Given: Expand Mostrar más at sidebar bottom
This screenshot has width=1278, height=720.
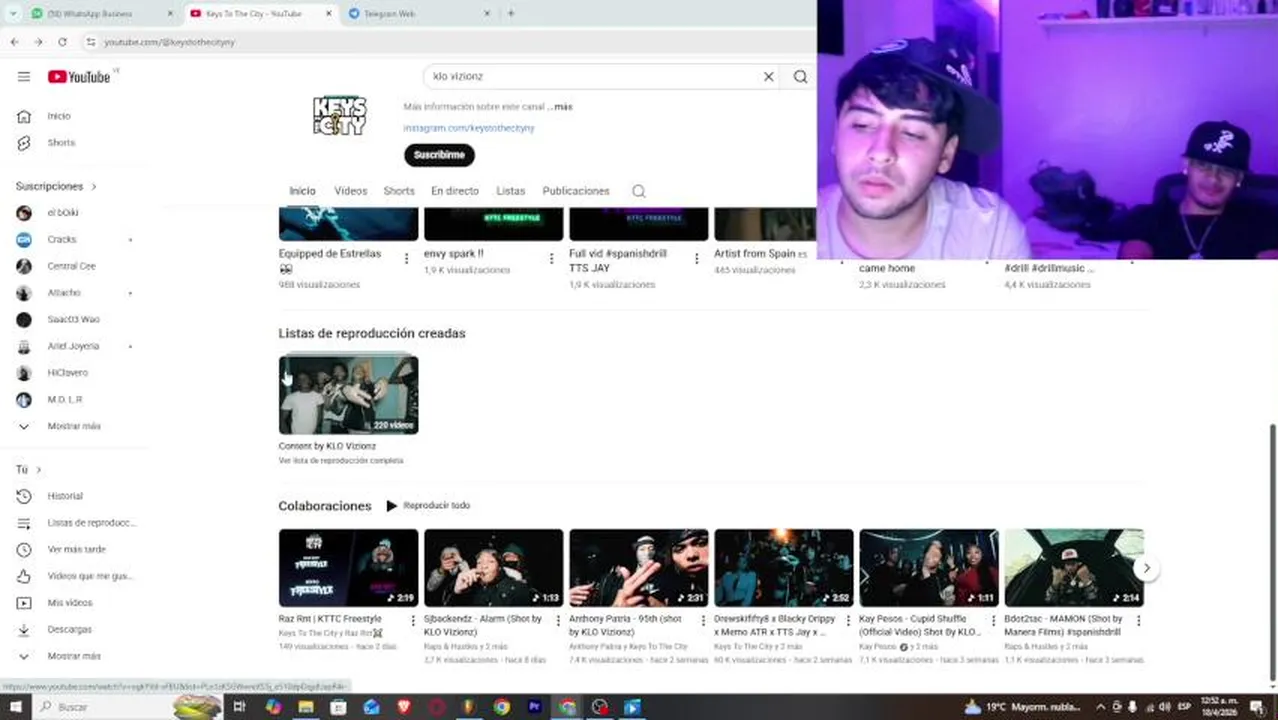Looking at the screenshot, I should [x=75, y=656].
